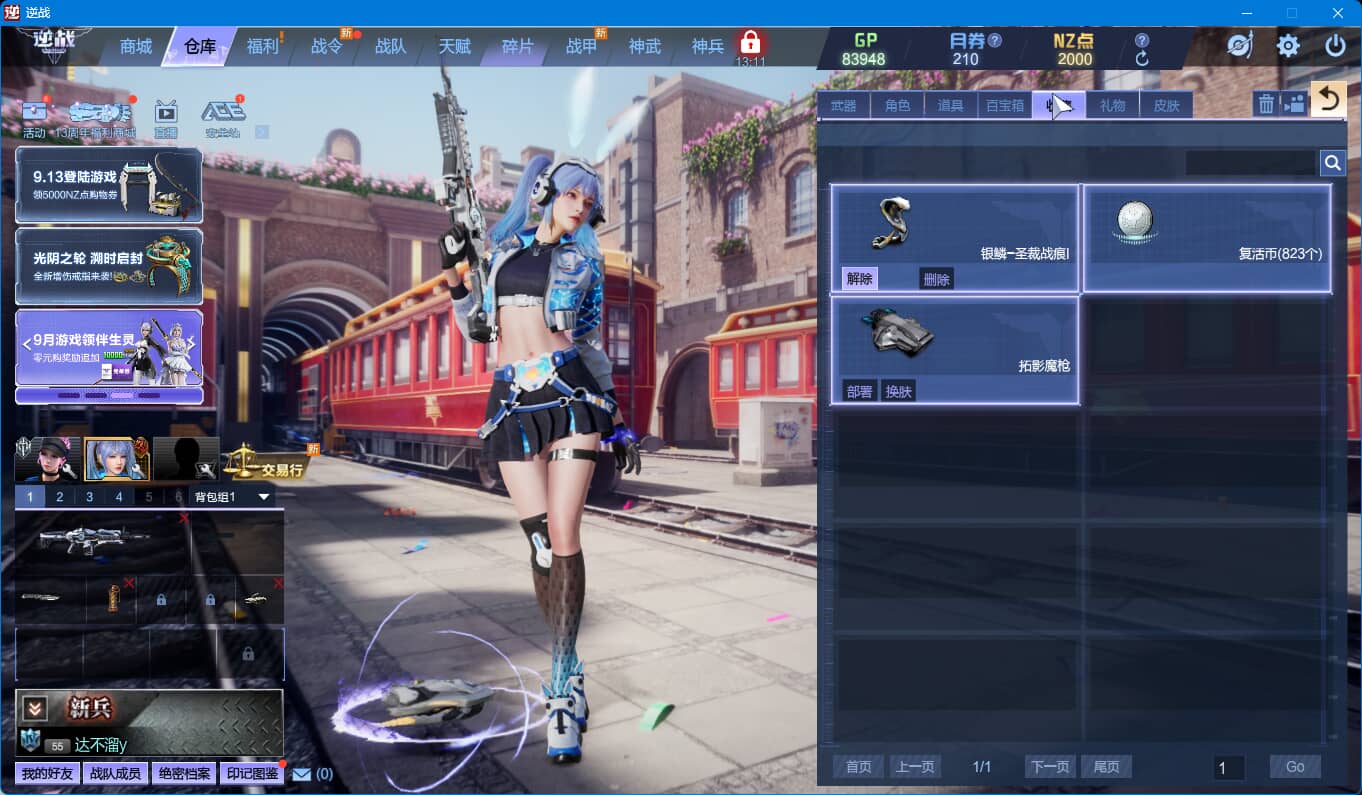Screen dimensions: 1362x795
Task: Click the trash can delete icon
Action: [x=1266, y=104]
